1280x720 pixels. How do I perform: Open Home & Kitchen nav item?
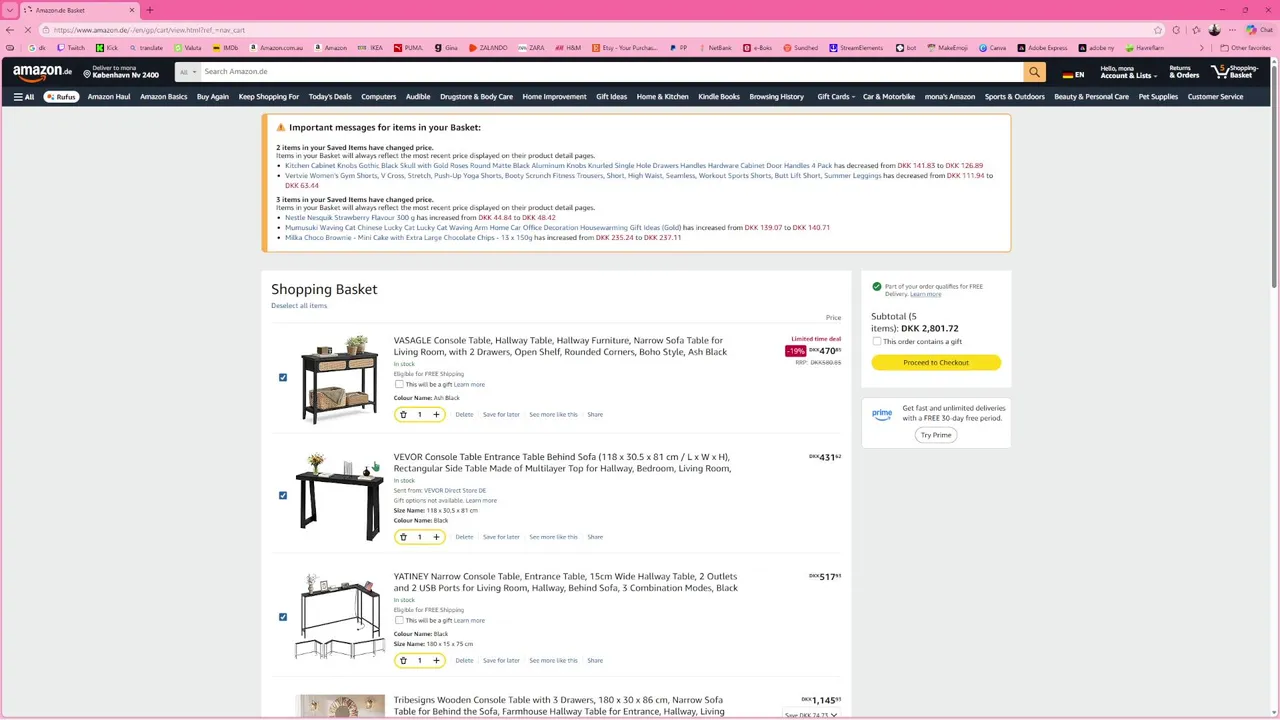pyautogui.click(x=663, y=97)
